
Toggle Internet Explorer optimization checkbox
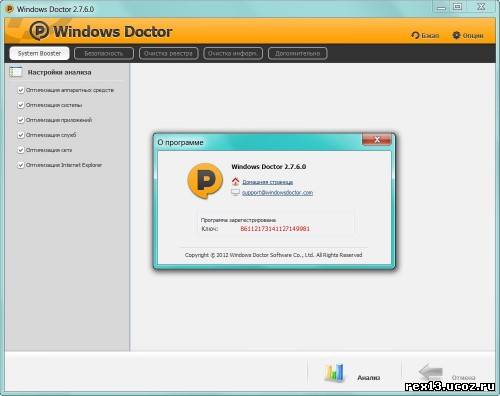pyautogui.click(x=21, y=165)
